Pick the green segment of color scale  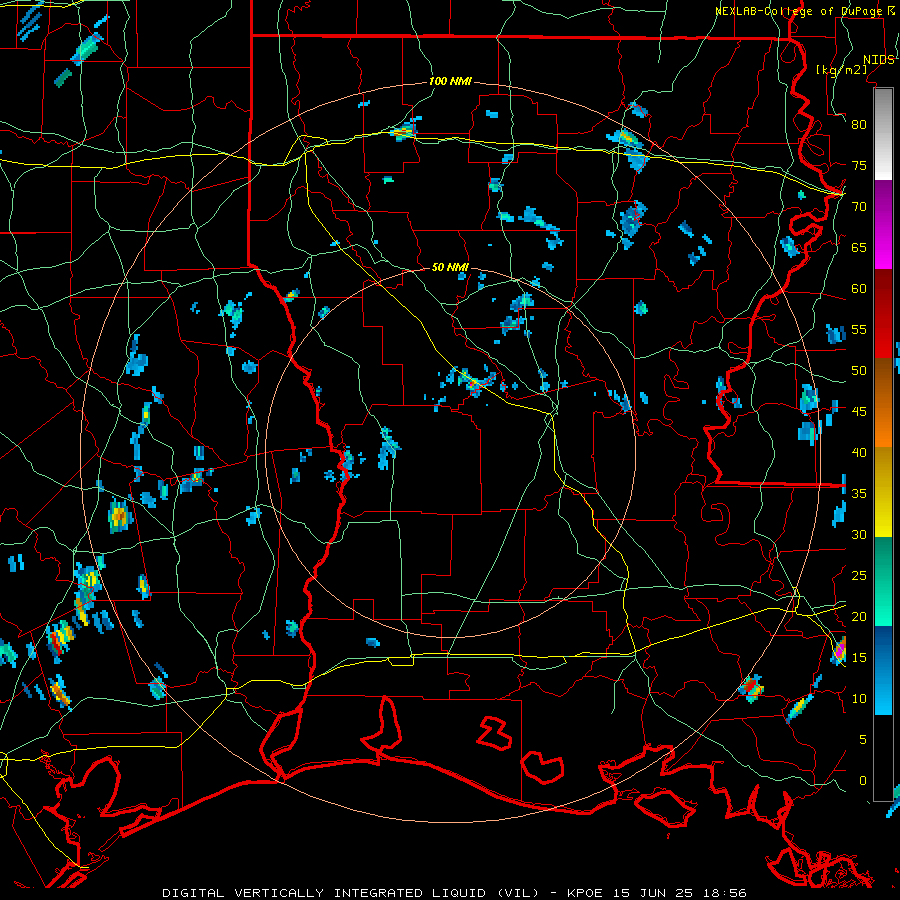tap(883, 581)
